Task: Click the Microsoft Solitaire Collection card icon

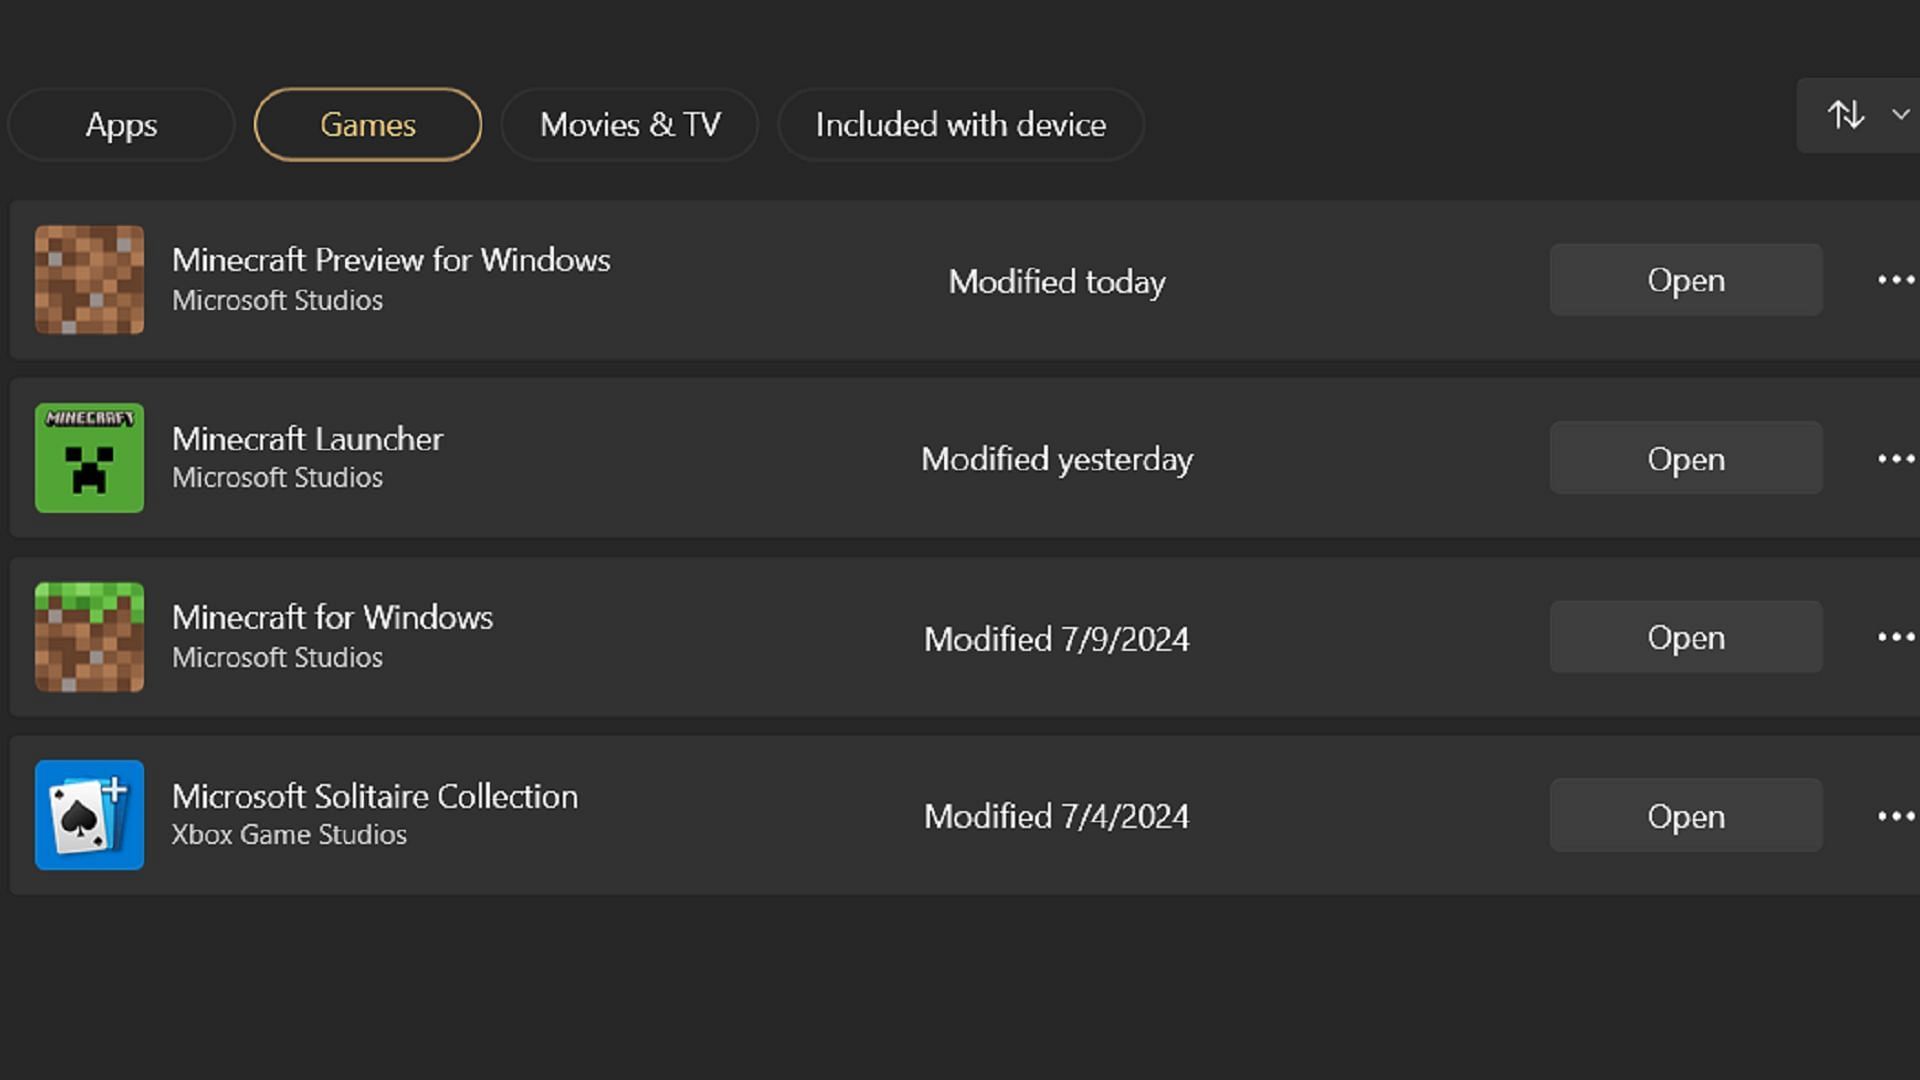Action: coord(90,815)
